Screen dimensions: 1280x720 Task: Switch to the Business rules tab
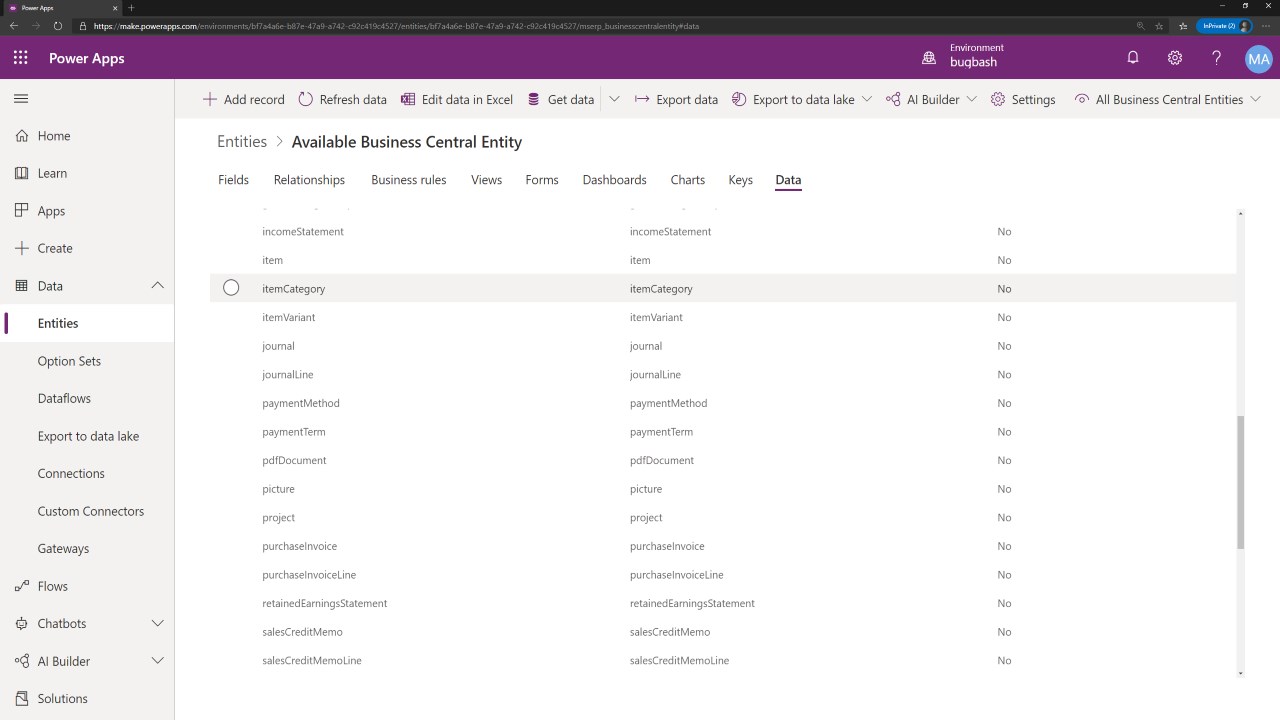pos(408,180)
